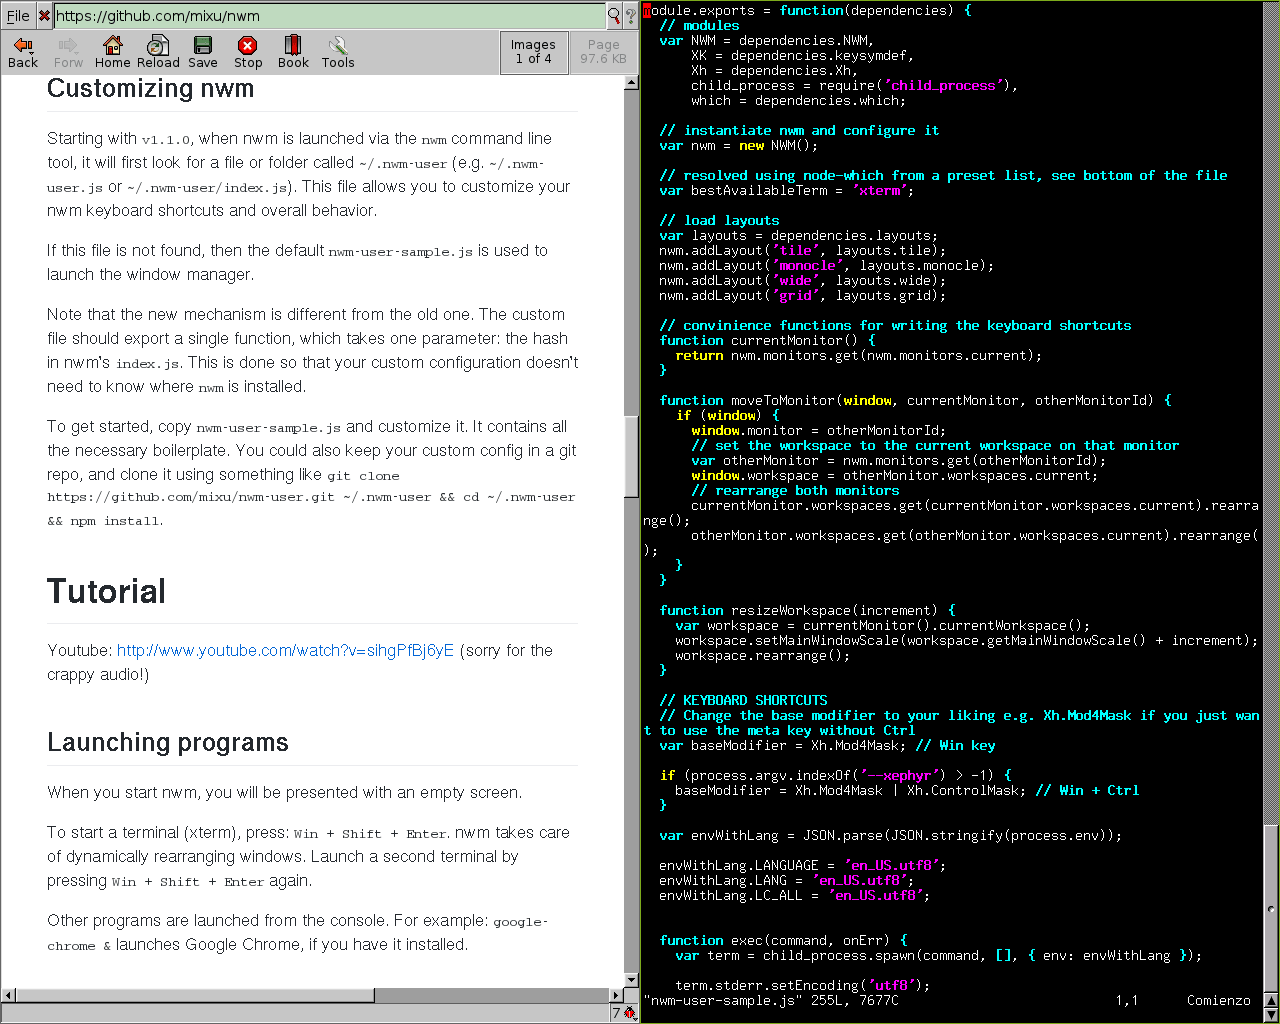Click the 'git clone' code text
1280x1024 pixels.
point(363,477)
